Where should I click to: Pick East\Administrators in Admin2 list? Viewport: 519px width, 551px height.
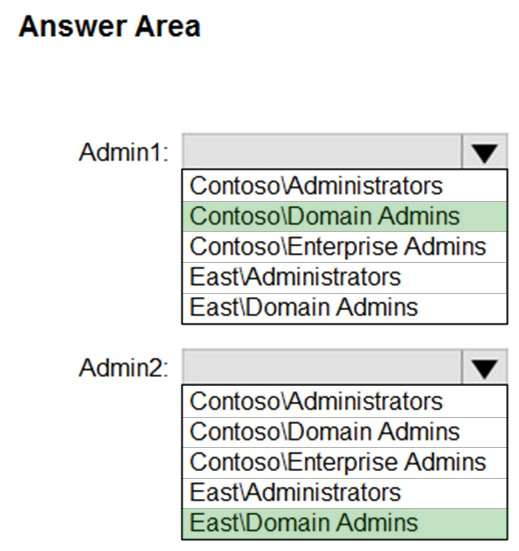tap(345, 493)
